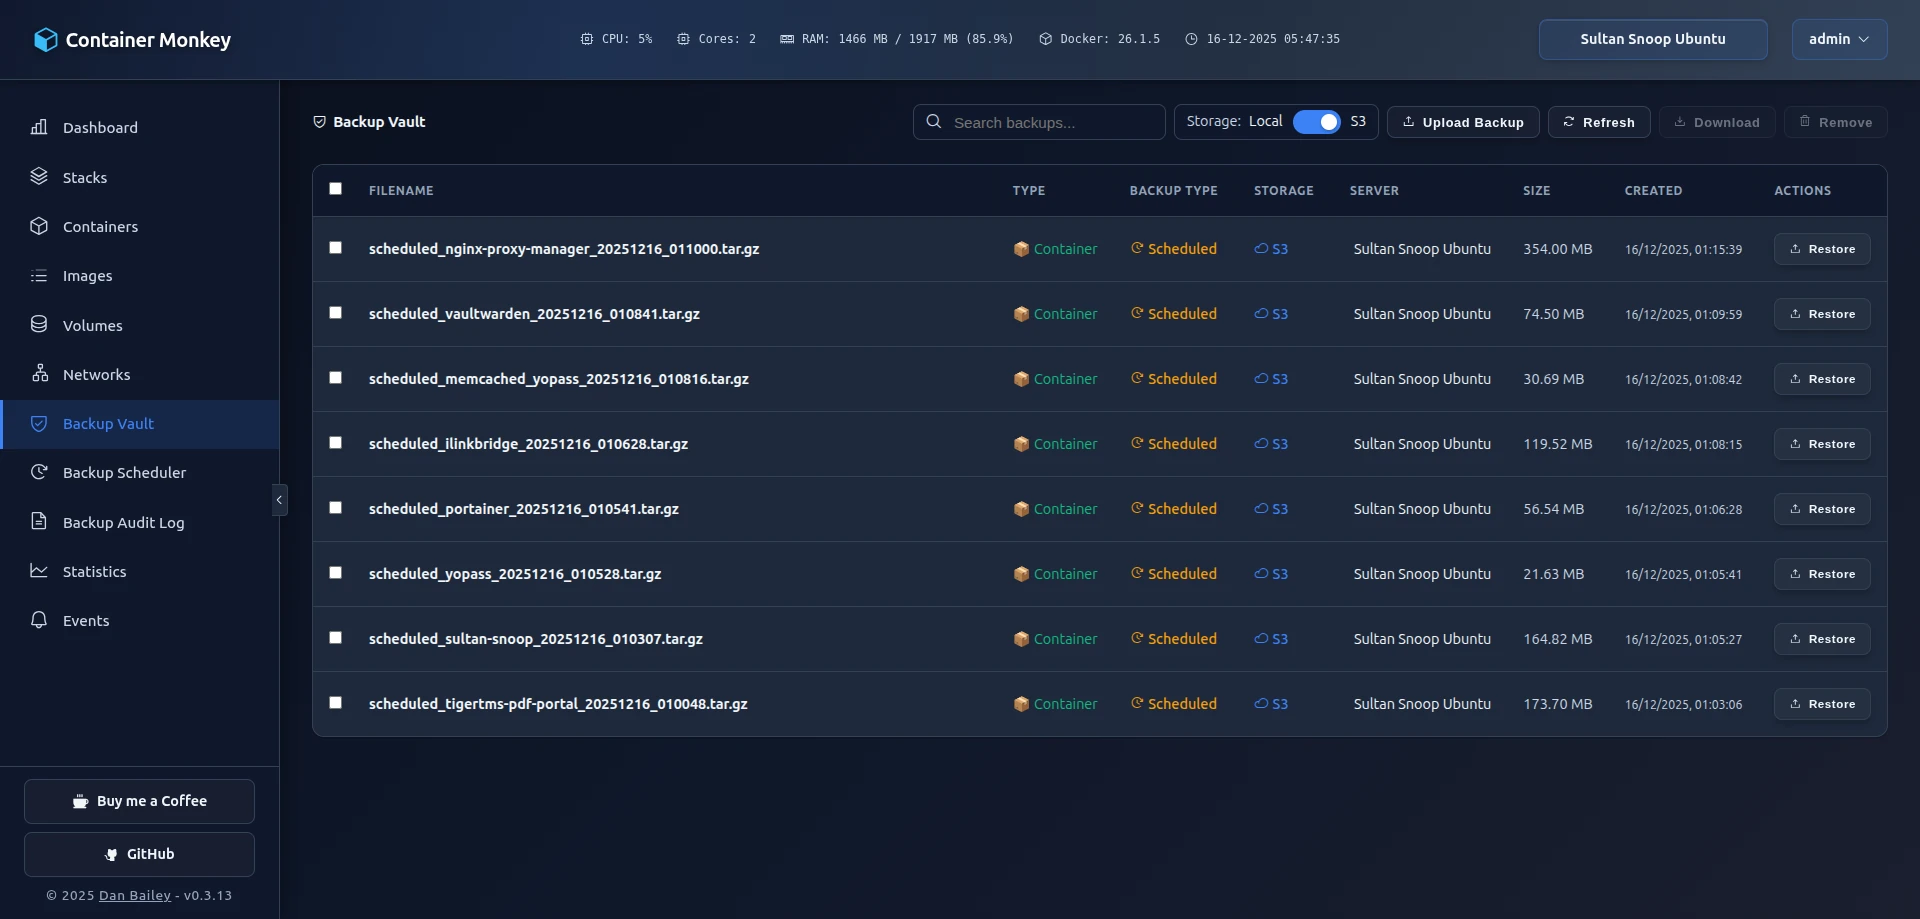Image resolution: width=1920 pixels, height=919 pixels.
Task: Restore the scheduled_portainer backup
Action: point(1821,508)
